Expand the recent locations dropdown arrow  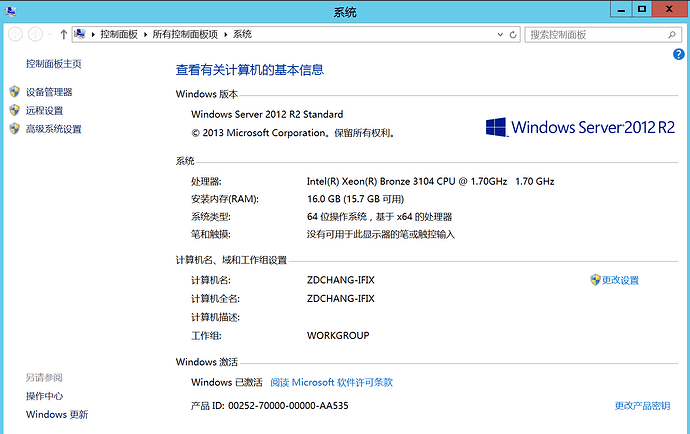tap(50, 34)
